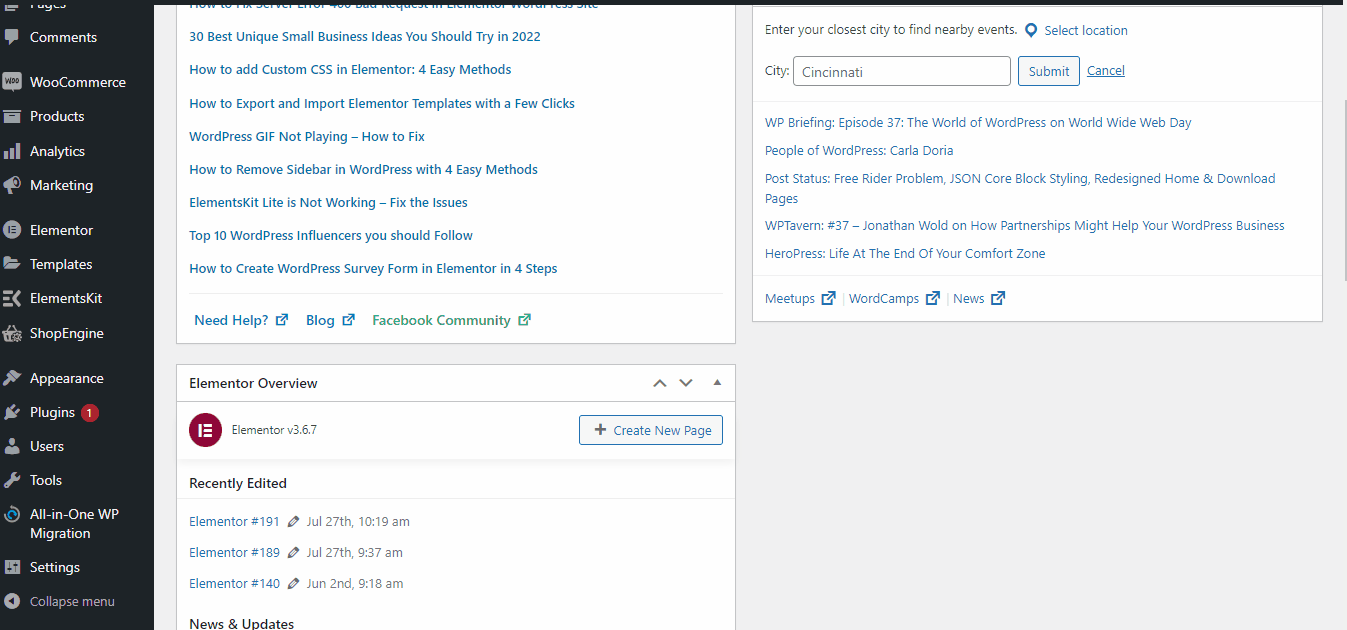1347x630 pixels.
Task: Click the Collapse menu arrow icon
Action: (x=12, y=601)
